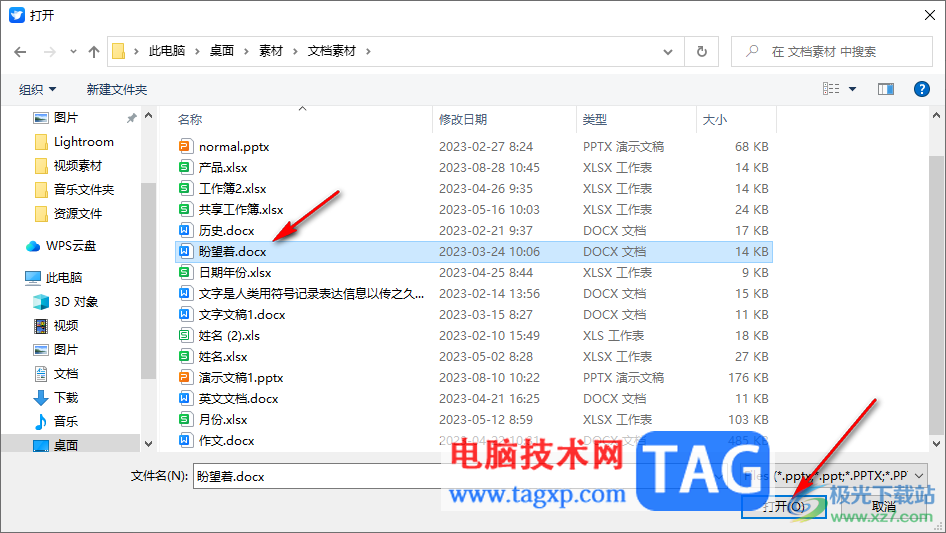The image size is (946, 533).
Task: Select 英文文档.docx file icon
Action: point(185,398)
